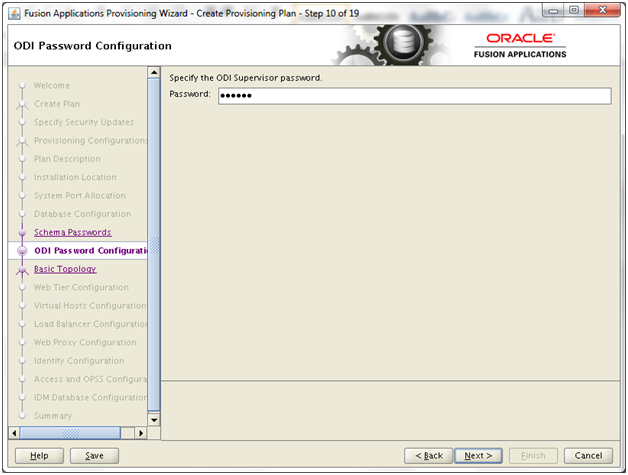The image size is (628, 475).
Task: Click the Installation Location step label
Action: pos(75,177)
